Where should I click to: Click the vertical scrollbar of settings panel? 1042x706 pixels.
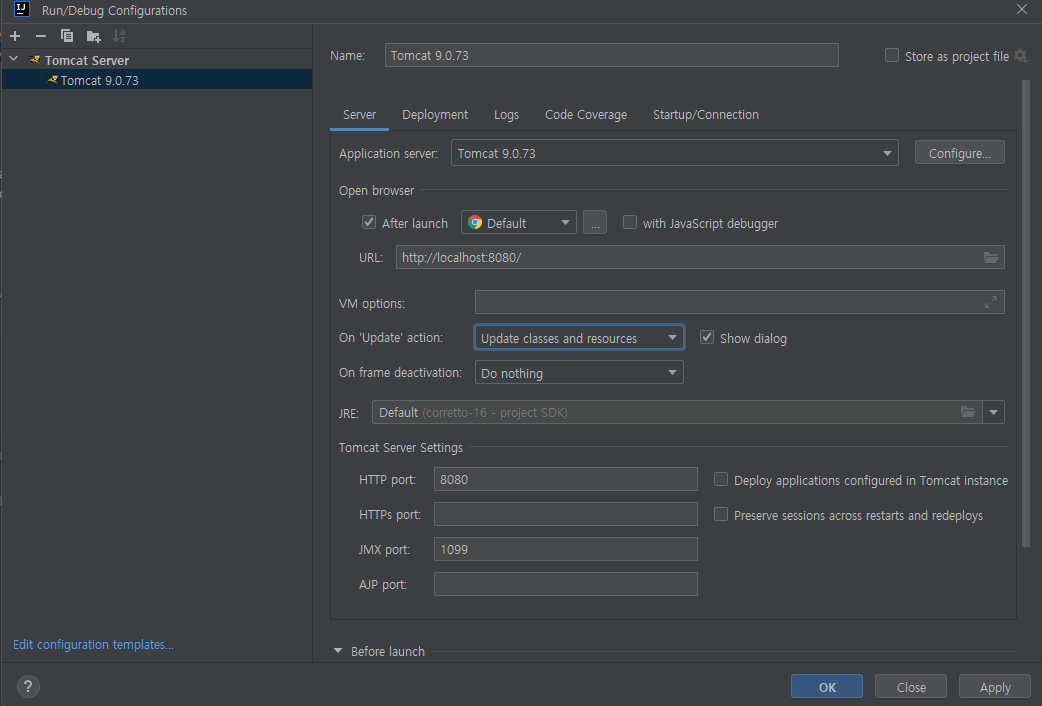click(x=1025, y=312)
